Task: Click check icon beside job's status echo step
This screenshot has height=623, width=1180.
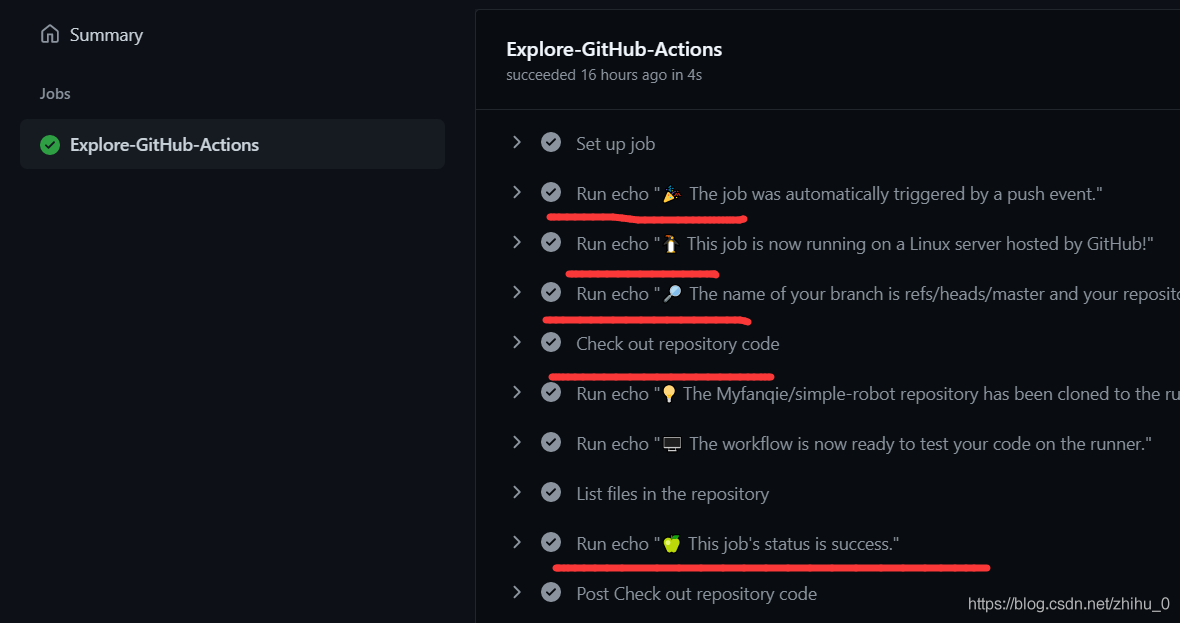Action: pyautogui.click(x=551, y=542)
